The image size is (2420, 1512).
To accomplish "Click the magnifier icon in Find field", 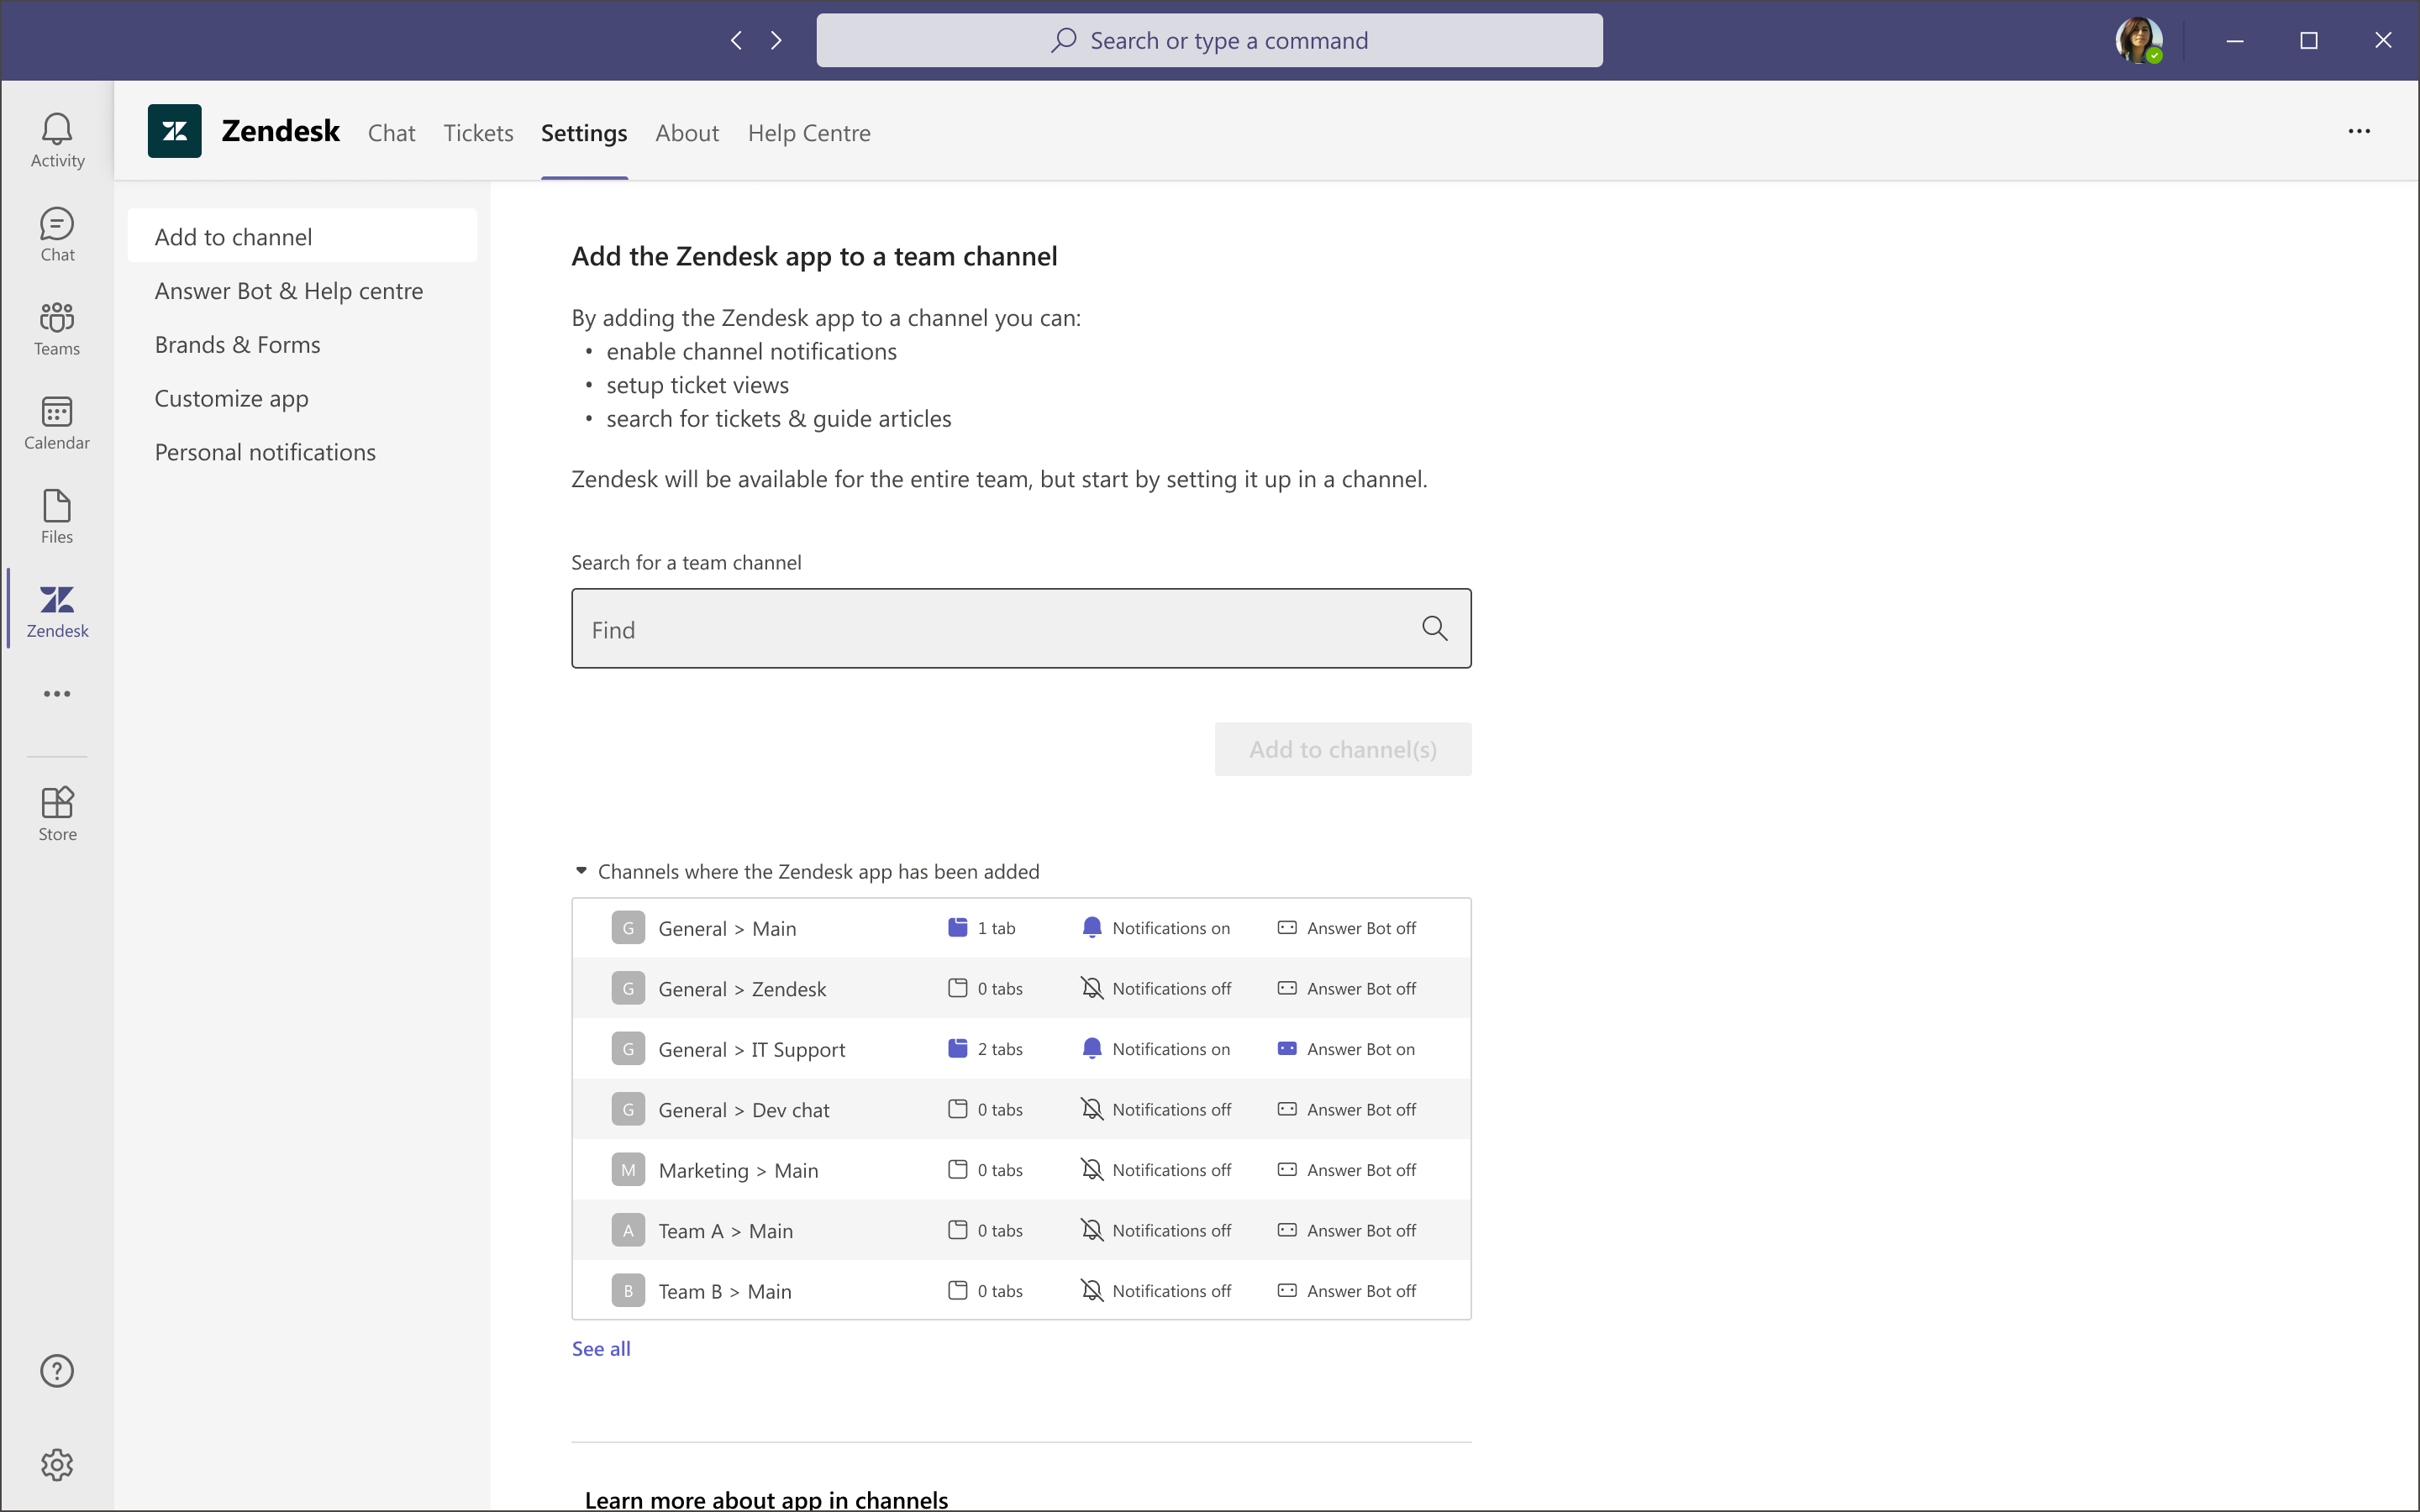I will click(x=1435, y=628).
